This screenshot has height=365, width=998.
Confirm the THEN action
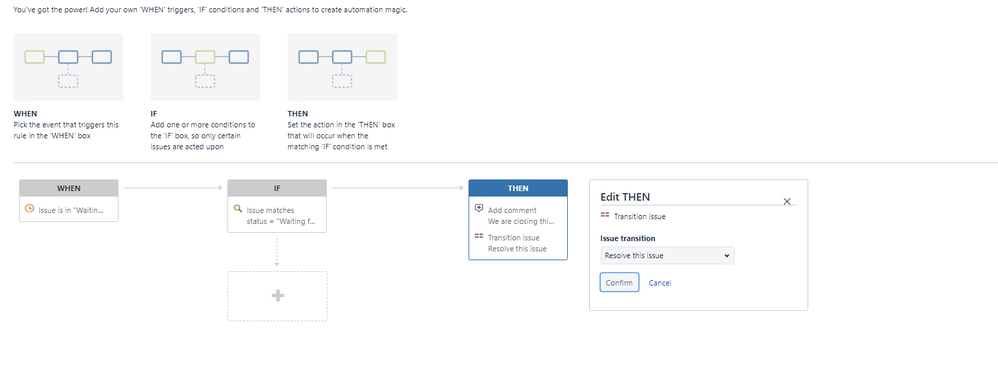619,283
